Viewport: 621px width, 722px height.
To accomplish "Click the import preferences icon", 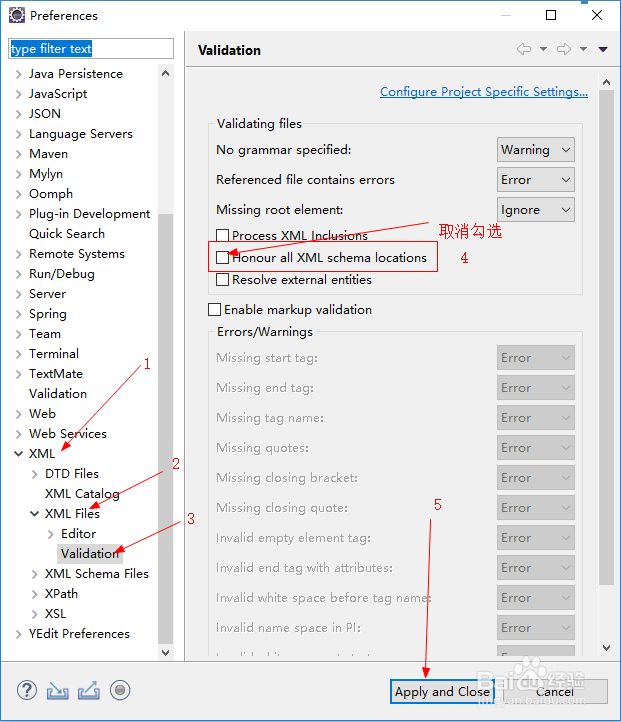I will coord(58,690).
